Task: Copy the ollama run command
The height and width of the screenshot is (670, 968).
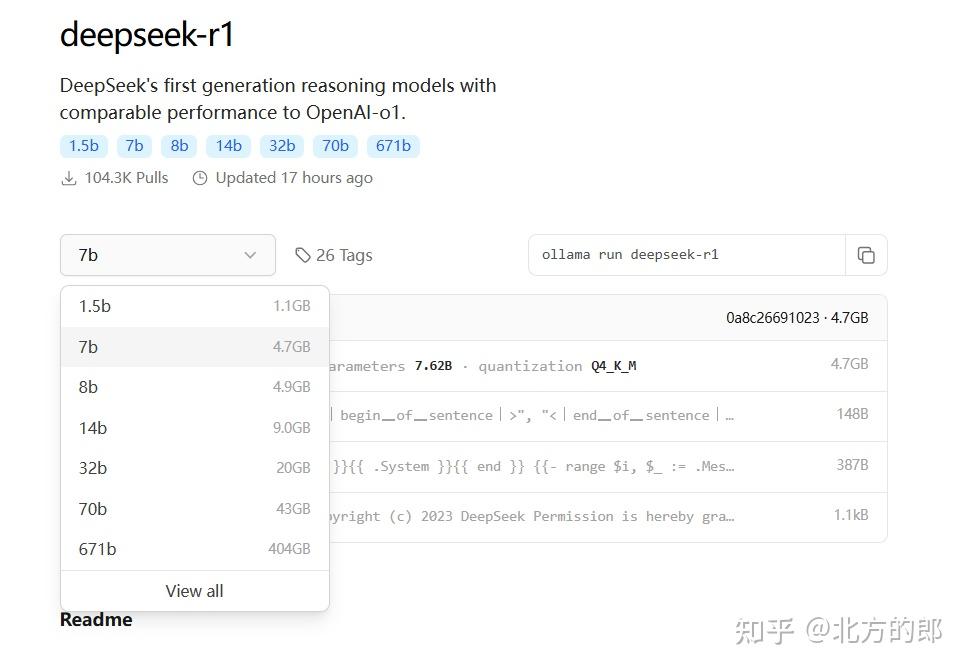Action: [x=865, y=255]
